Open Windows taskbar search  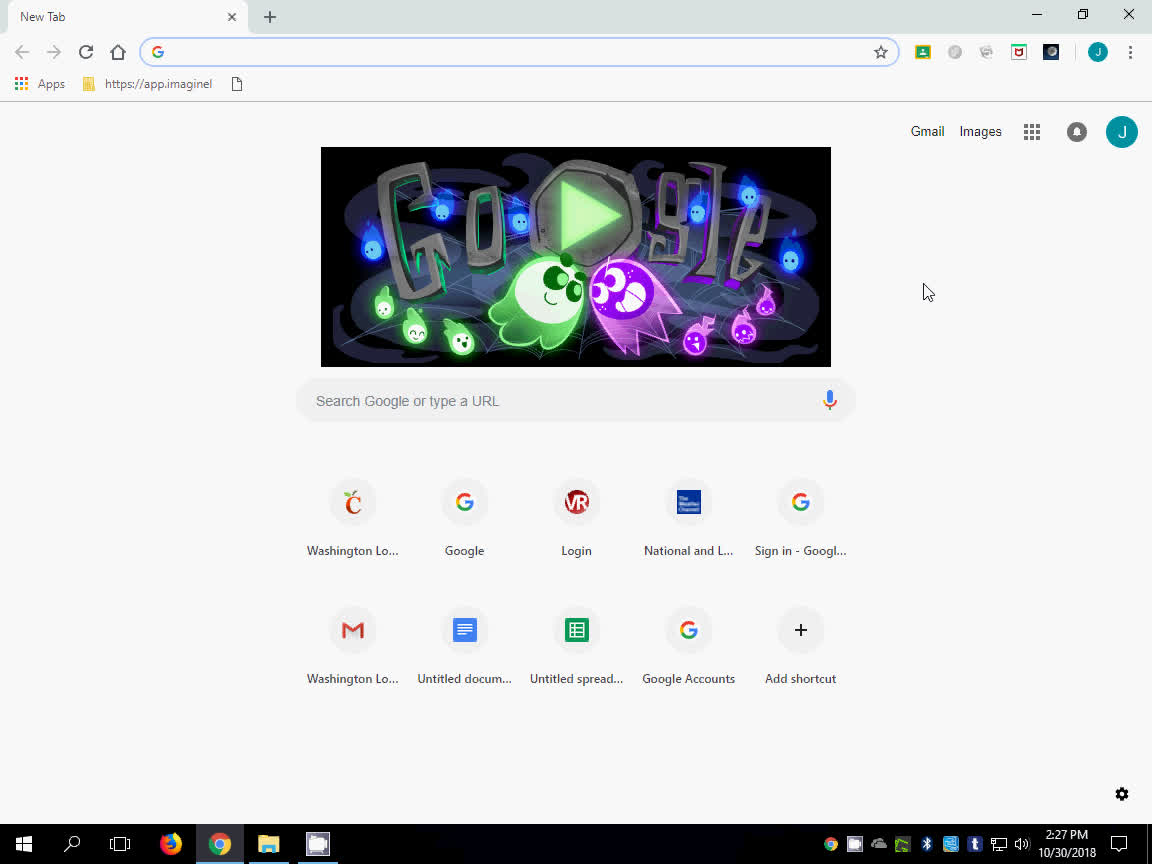pos(72,844)
